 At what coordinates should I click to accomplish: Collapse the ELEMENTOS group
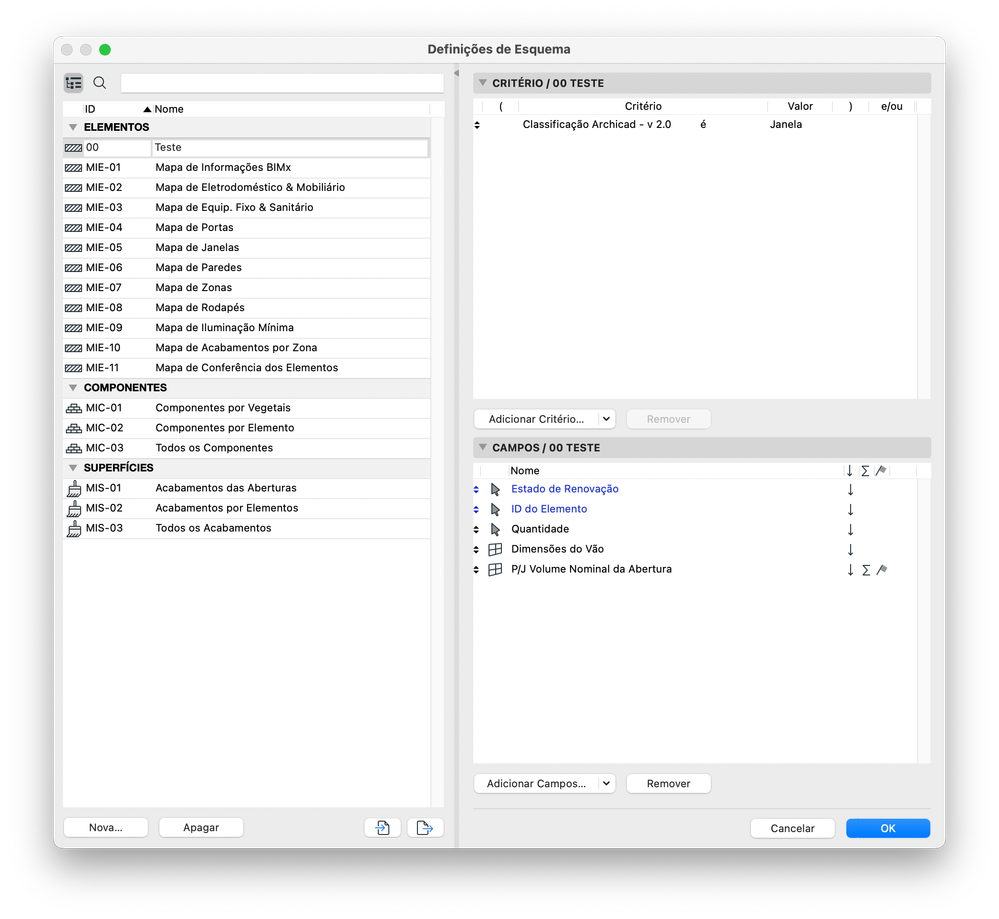pyautogui.click(x=73, y=127)
